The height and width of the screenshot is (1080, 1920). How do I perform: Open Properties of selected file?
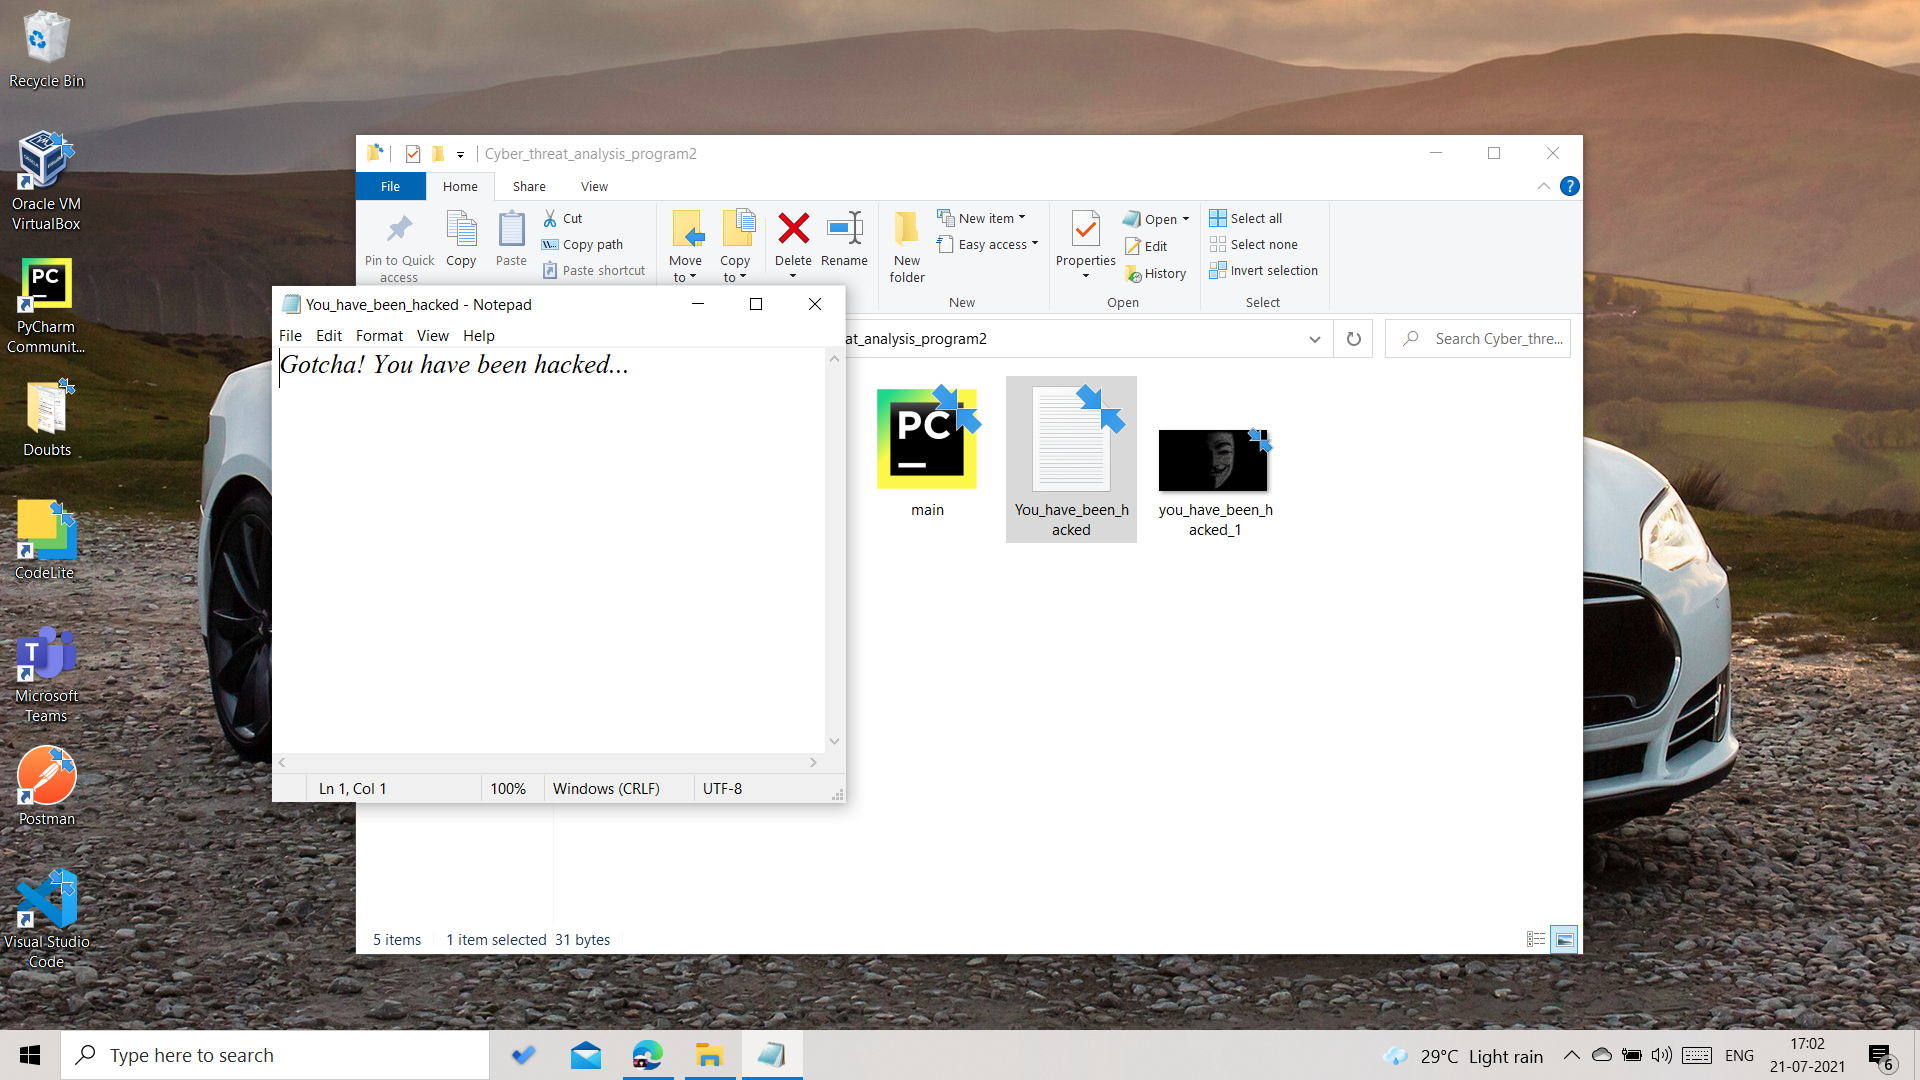(1085, 230)
